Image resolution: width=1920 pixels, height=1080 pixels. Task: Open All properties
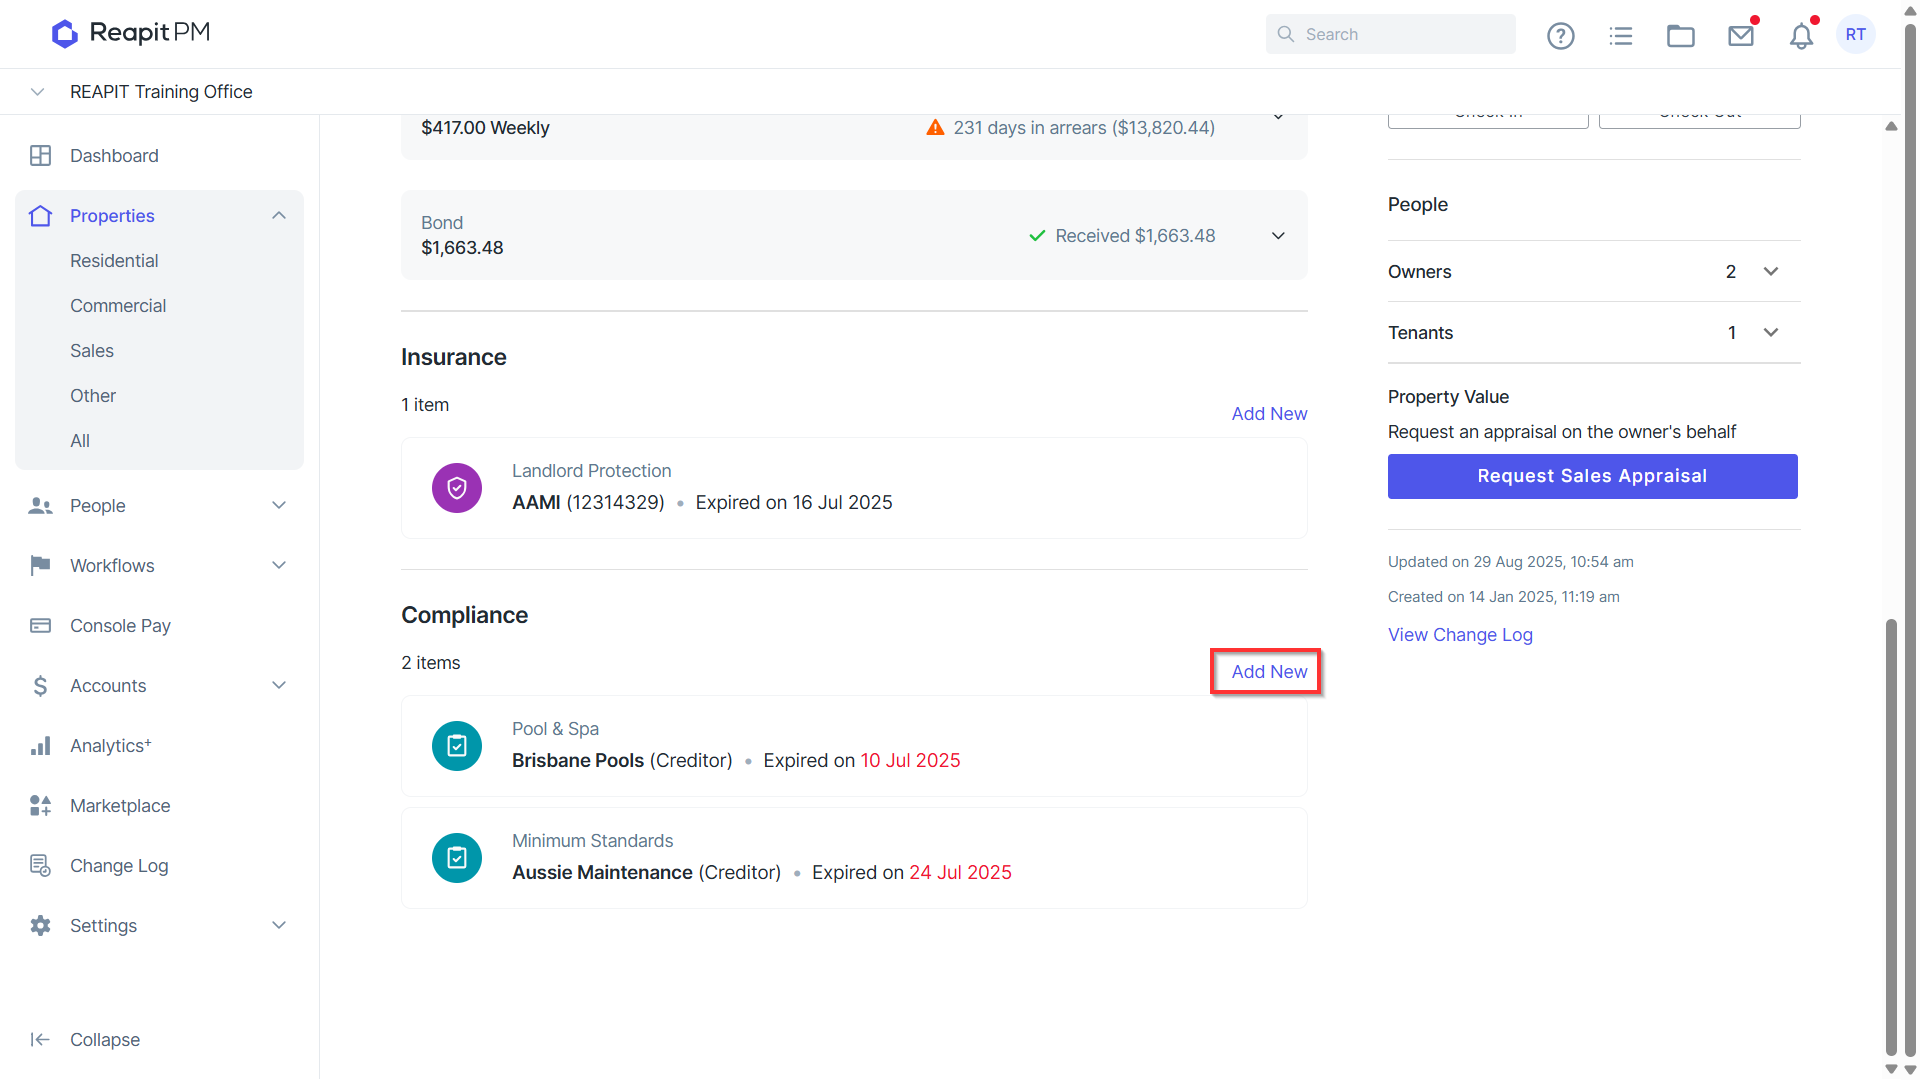tap(80, 441)
